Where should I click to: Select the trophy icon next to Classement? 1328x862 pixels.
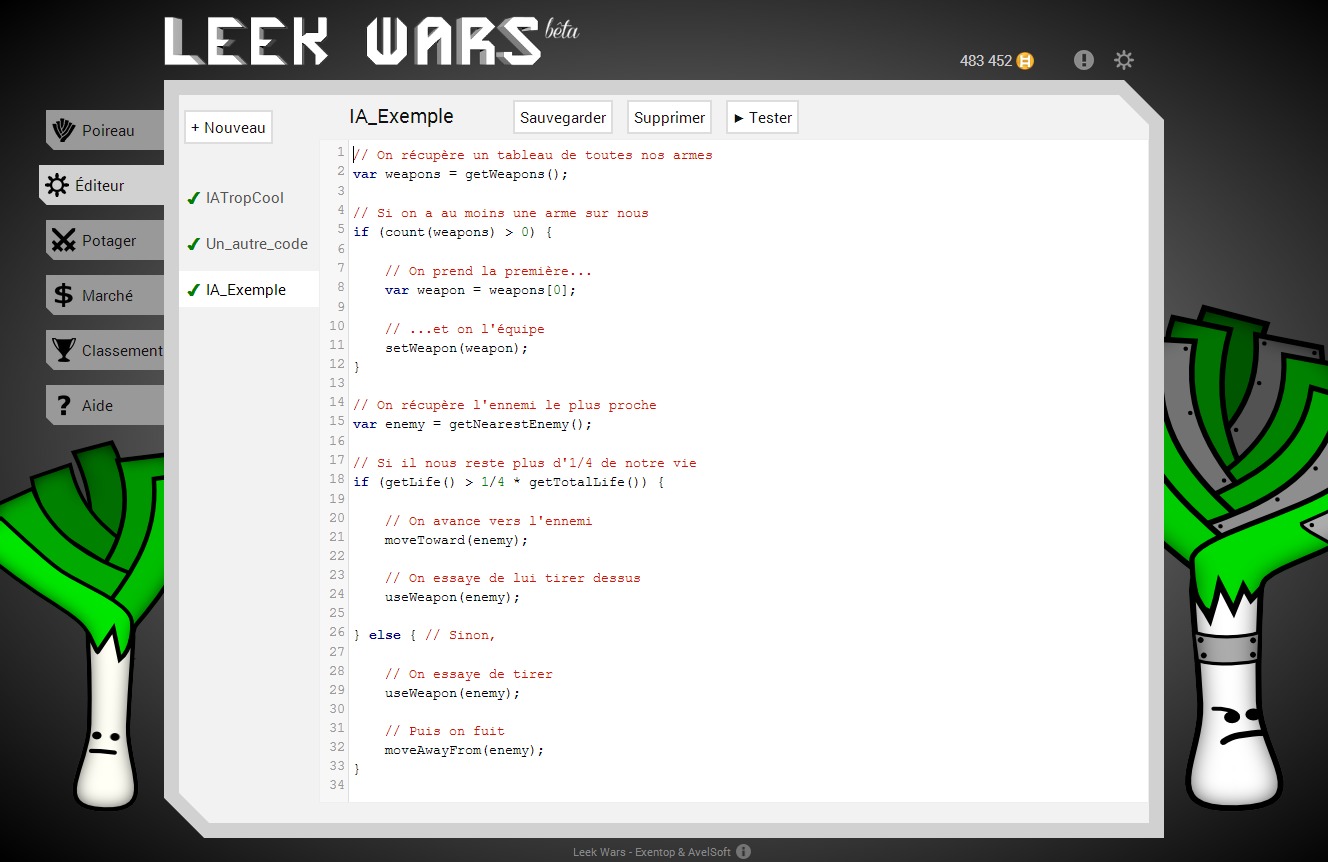click(x=62, y=350)
